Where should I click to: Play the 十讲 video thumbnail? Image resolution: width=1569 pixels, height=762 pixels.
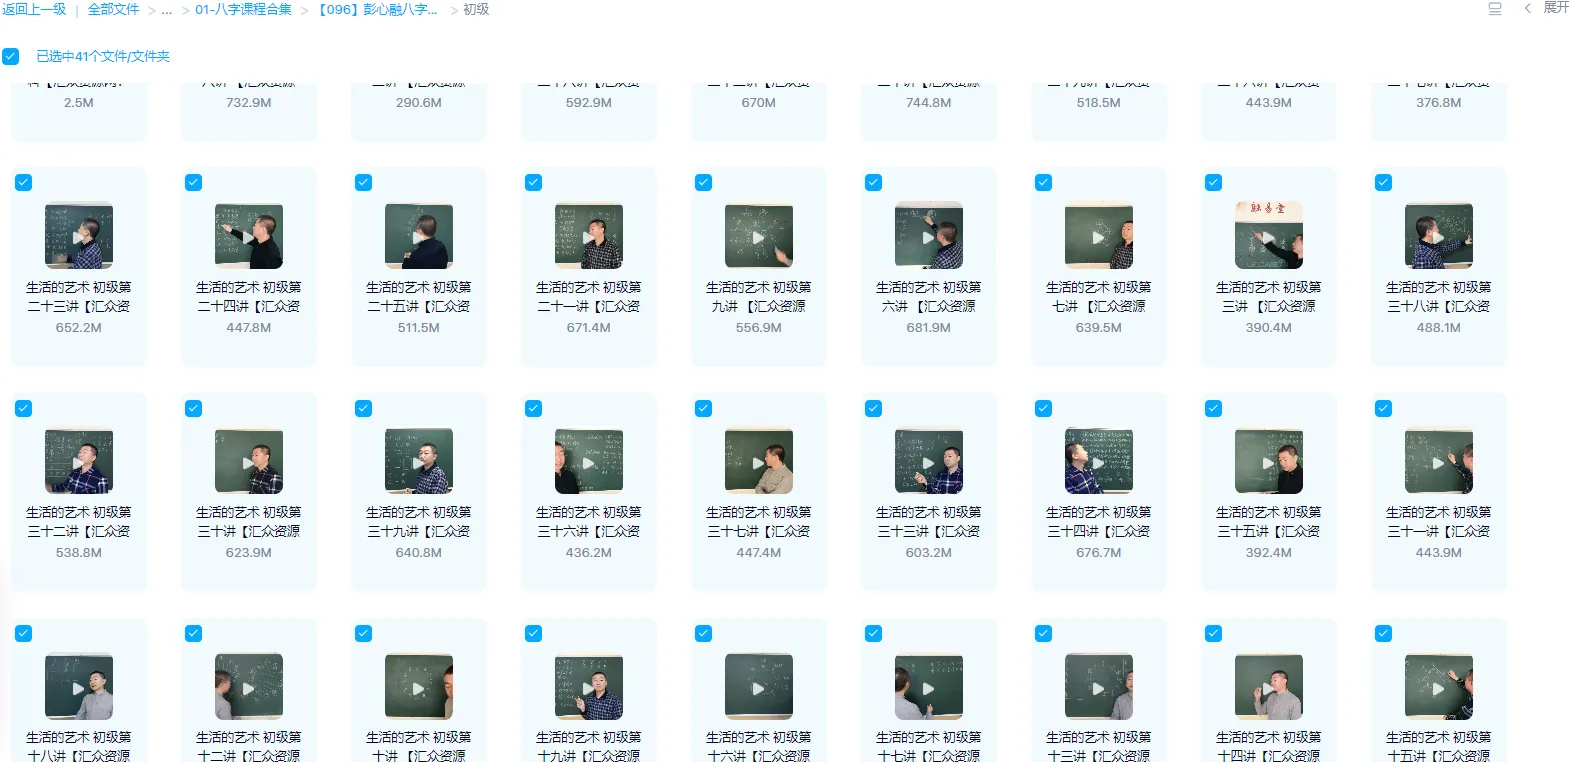419,687
